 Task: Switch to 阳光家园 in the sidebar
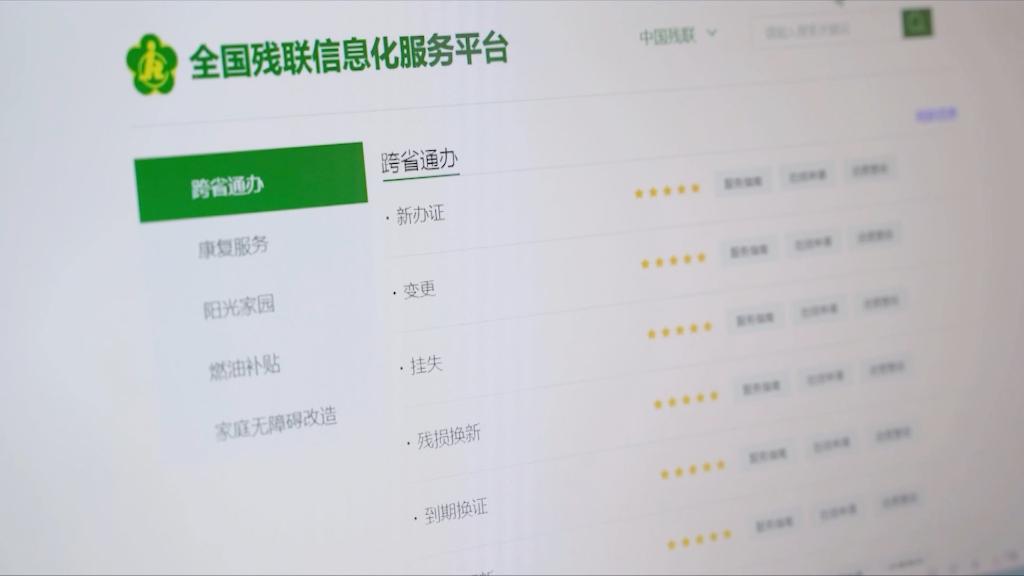(239, 308)
